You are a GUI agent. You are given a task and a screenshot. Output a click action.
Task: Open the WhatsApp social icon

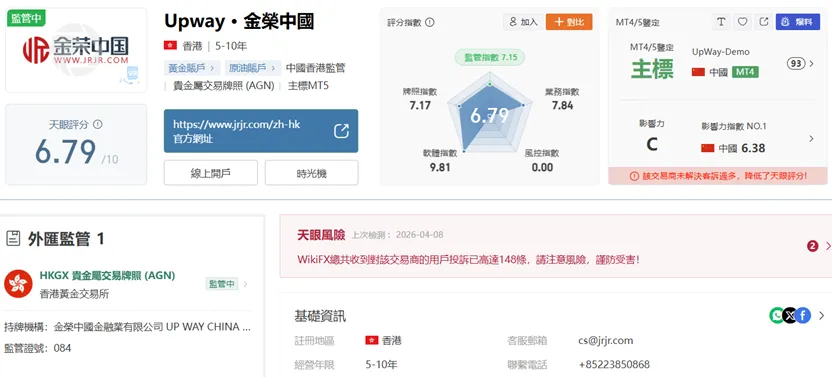click(x=776, y=316)
